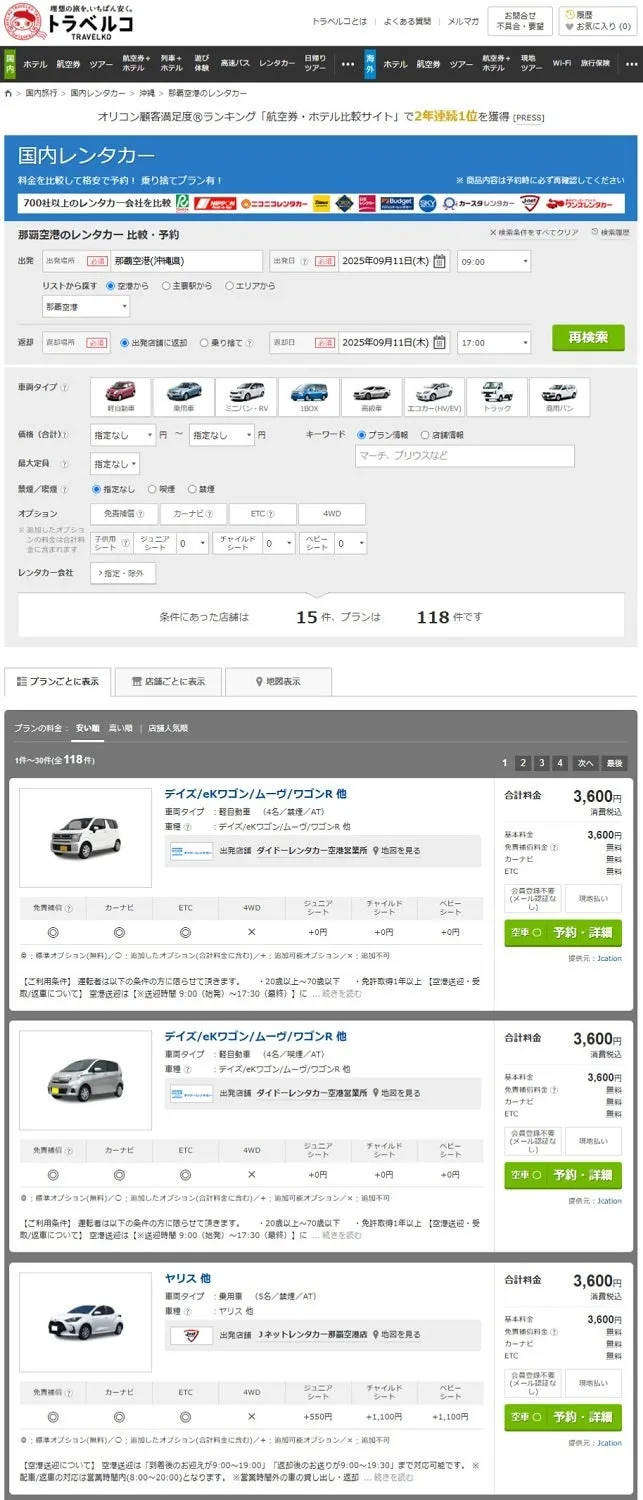Select the 禁煙 smoking preference
This screenshot has height=1500, width=643.
194,490
